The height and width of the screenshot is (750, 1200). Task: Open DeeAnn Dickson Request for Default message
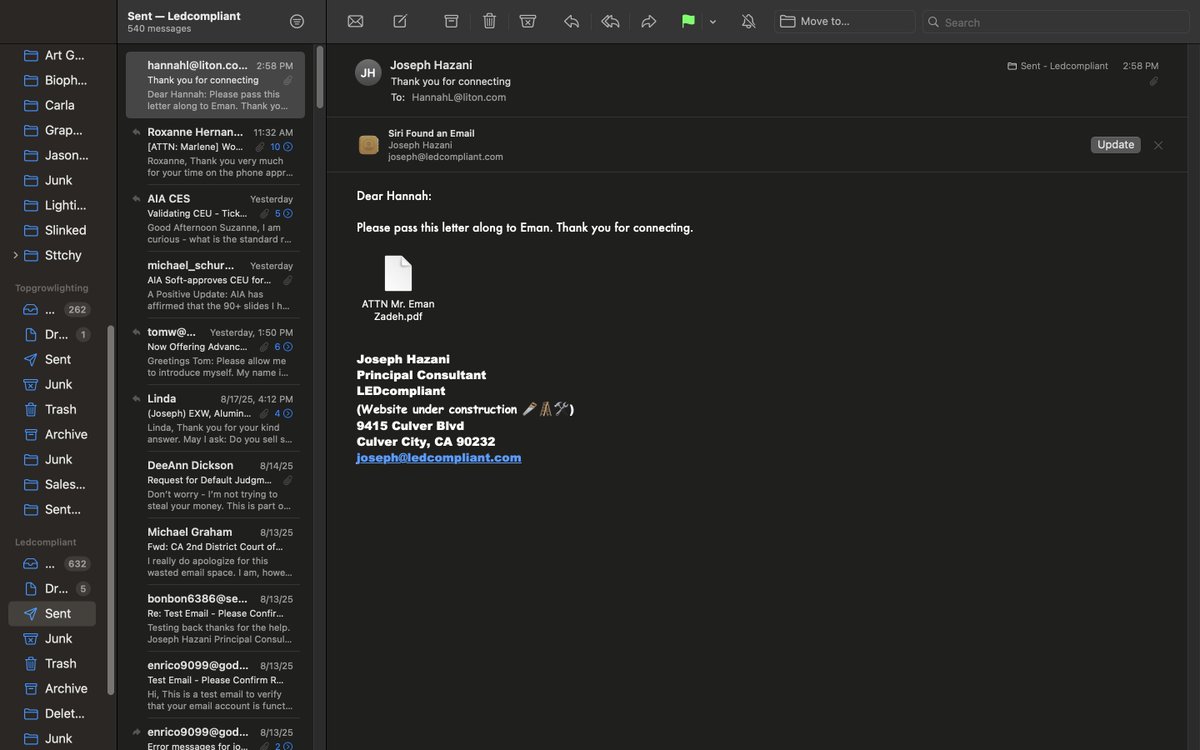[215, 485]
